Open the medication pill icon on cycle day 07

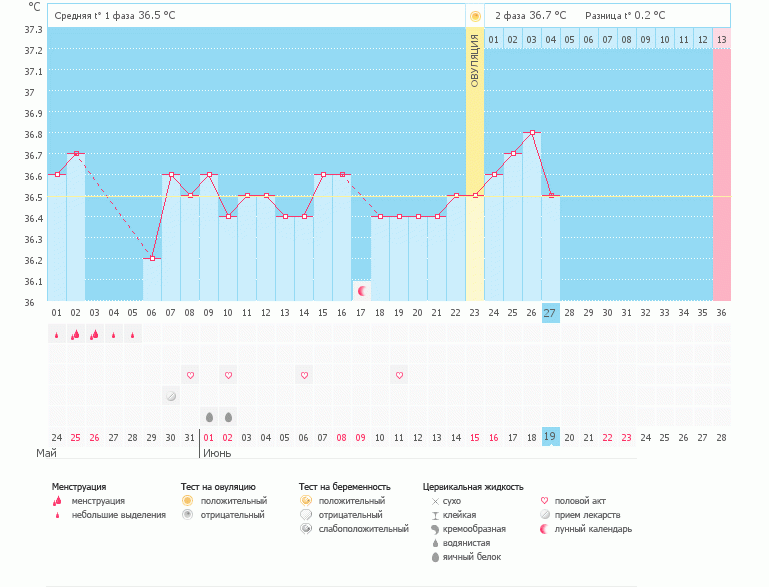(171, 396)
